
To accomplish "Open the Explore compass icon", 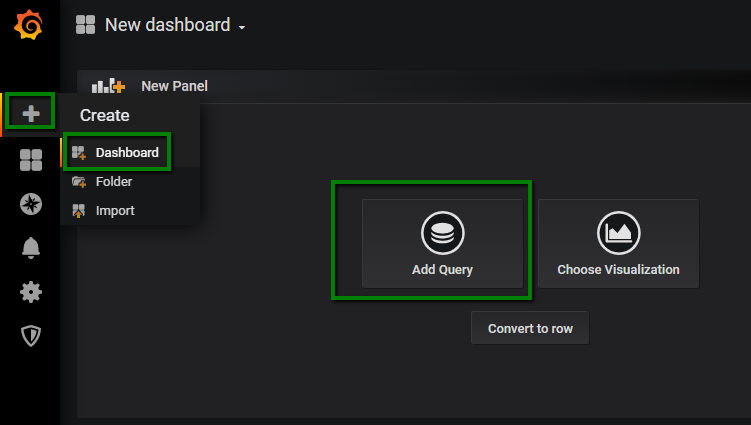I will 31,204.
